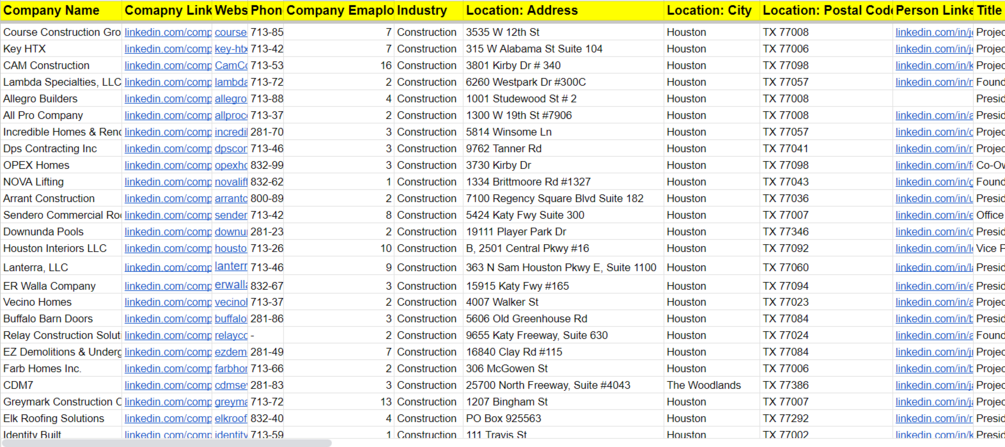
Task: Open the Key HTX website link
Action: pos(231,49)
